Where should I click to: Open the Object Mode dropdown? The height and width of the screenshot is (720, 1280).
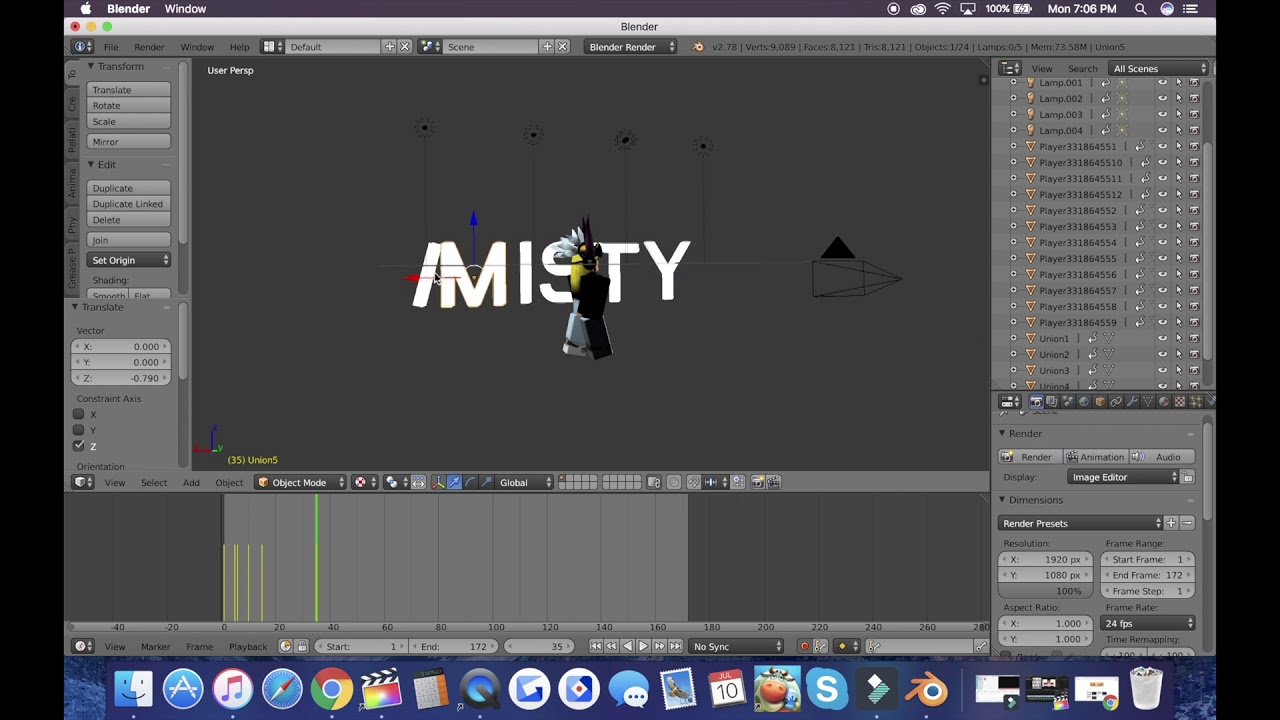pyautogui.click(x=301, y=482)
